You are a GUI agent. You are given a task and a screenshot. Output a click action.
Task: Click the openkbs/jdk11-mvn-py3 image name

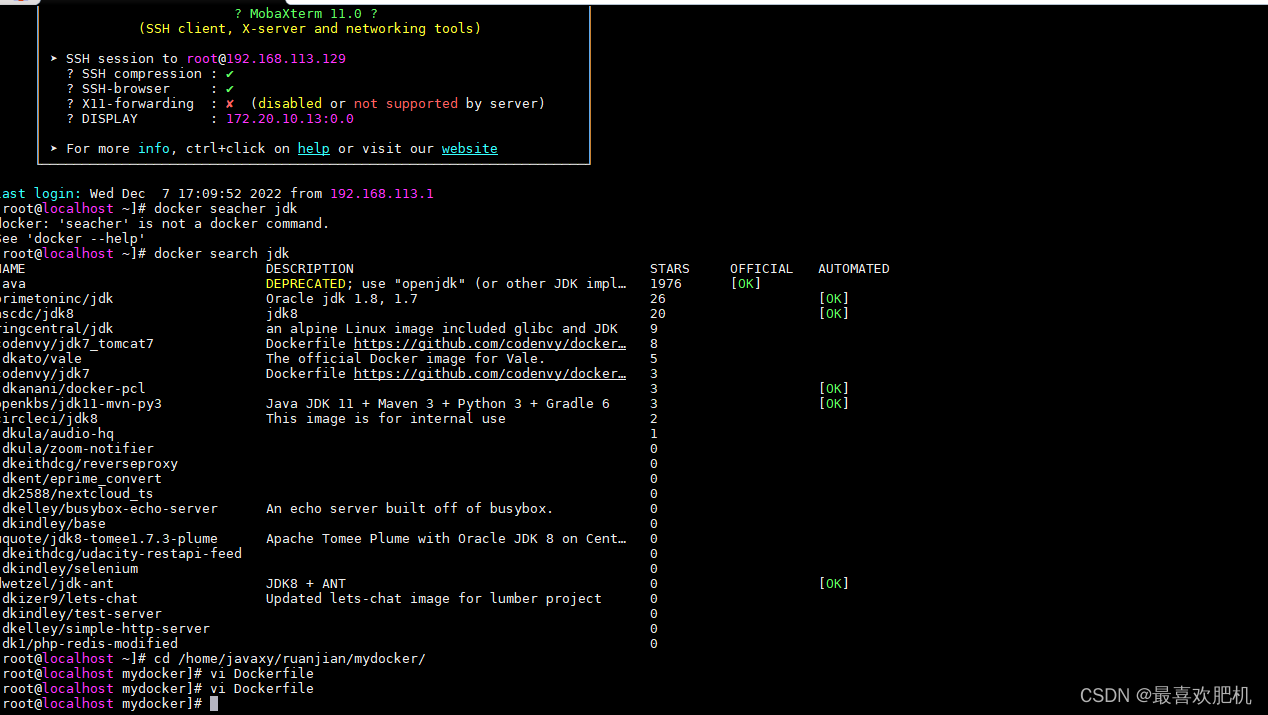pyautogui.click(x=81, y=403)
